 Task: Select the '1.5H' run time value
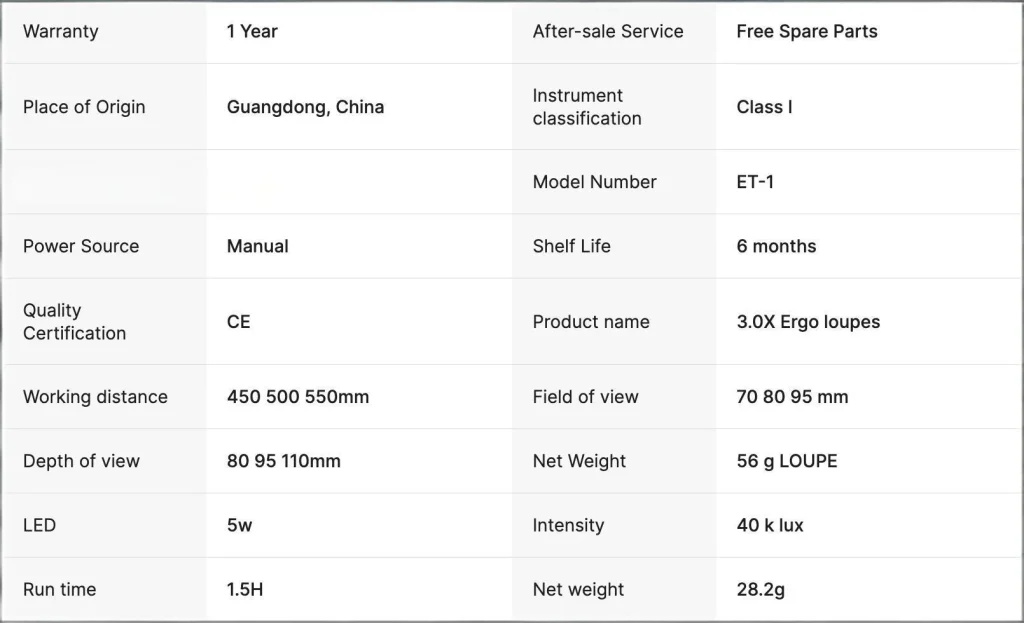coord(245,589)
